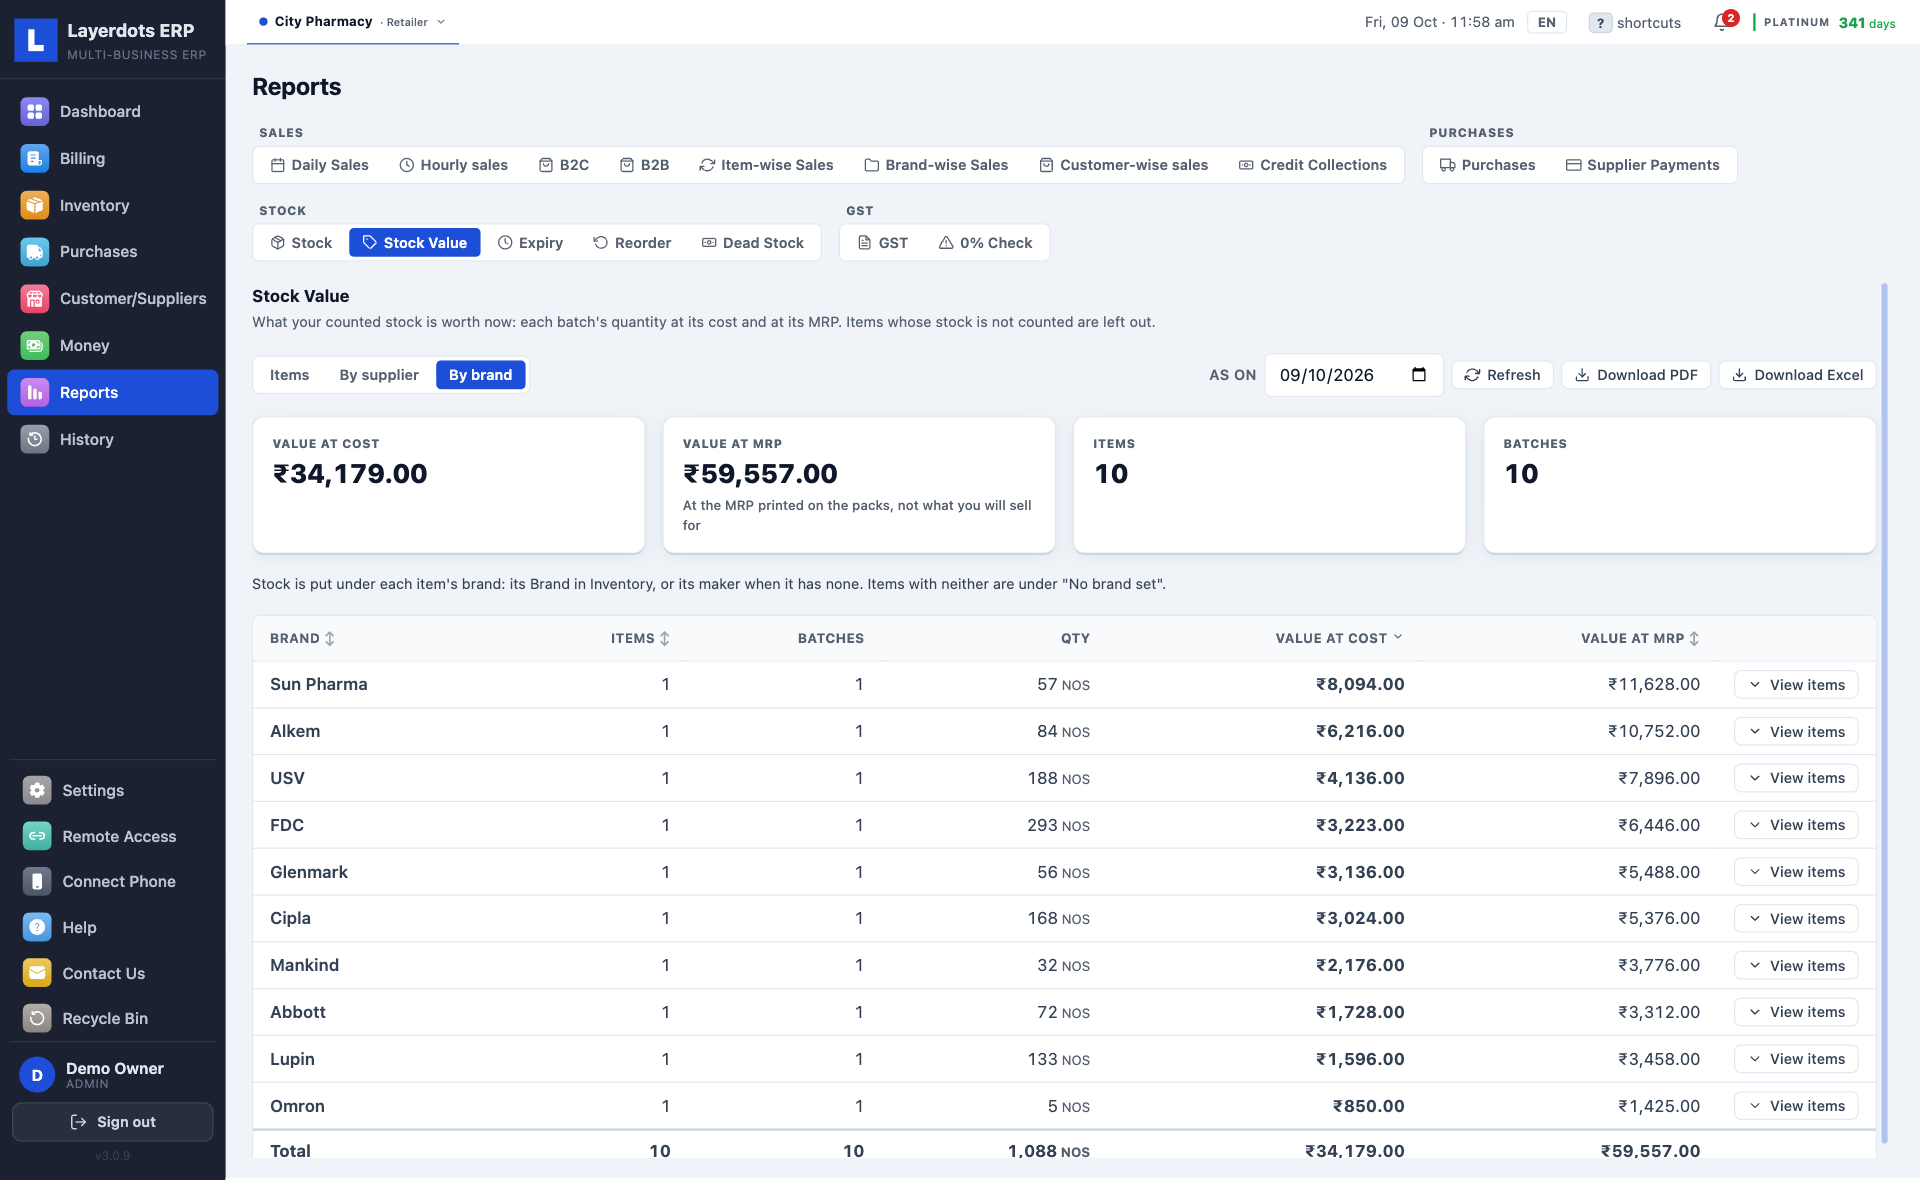Select the By brand view
This screenshot has width=1920, height=1180.
tap(480, 375)
